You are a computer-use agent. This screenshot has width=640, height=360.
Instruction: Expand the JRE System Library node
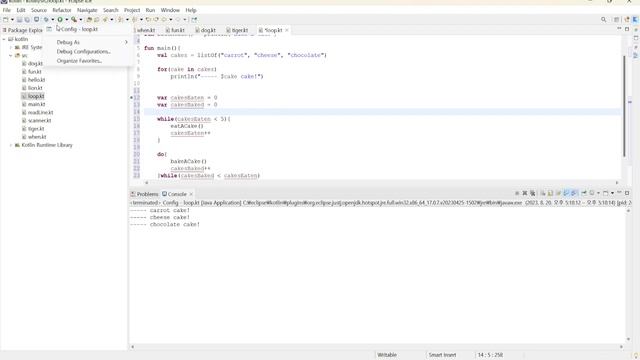pos(11,47)
